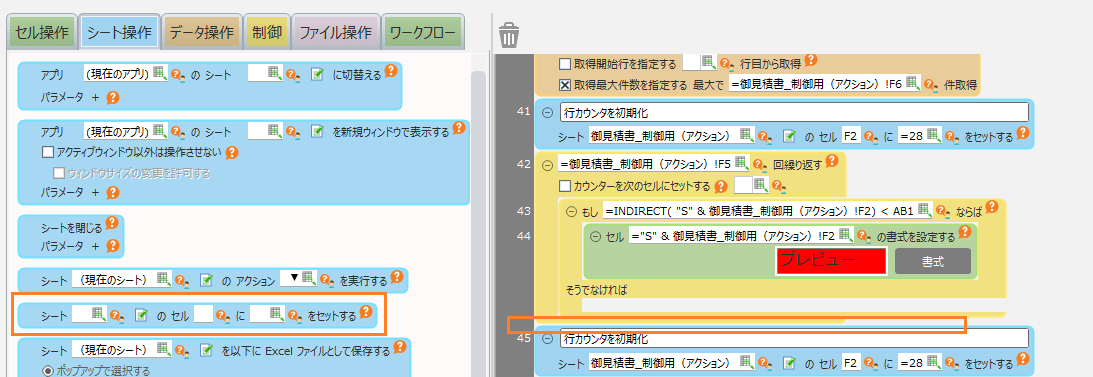Open the アクション dropdown arrow

[x=293, y=279]
